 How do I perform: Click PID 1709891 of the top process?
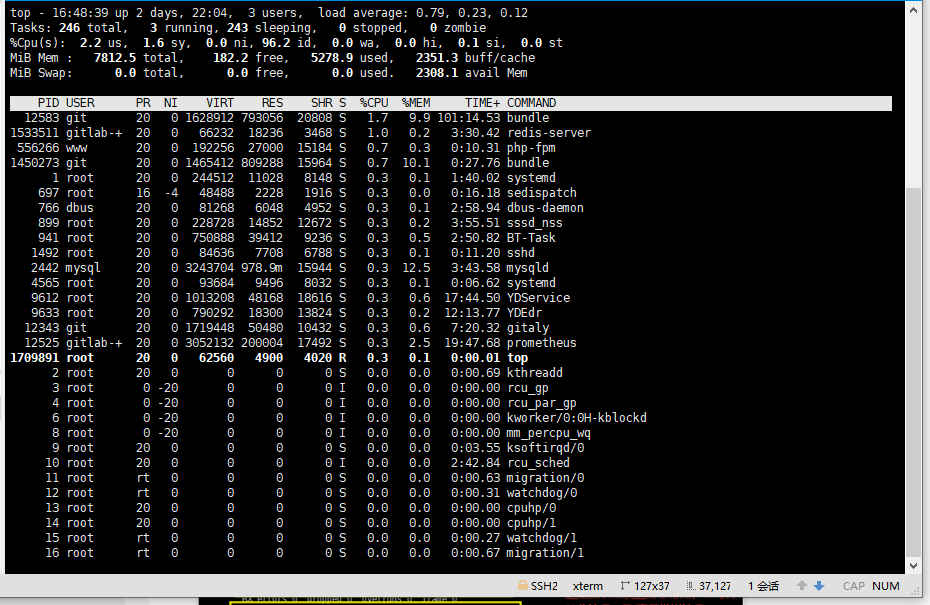34,358
